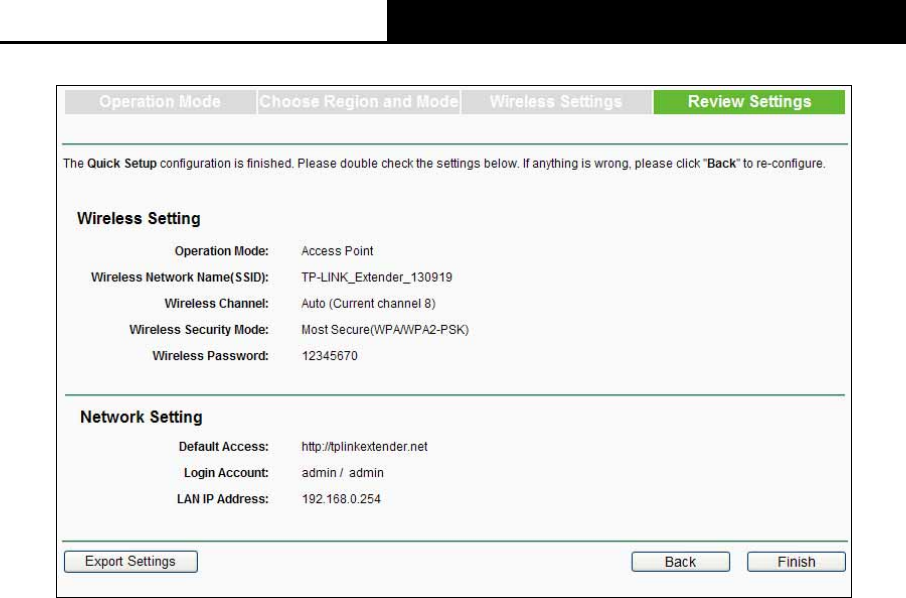Select the Review Settings tab
The width and height of the screenshot is (906, 598).
[x=749, y=102]
